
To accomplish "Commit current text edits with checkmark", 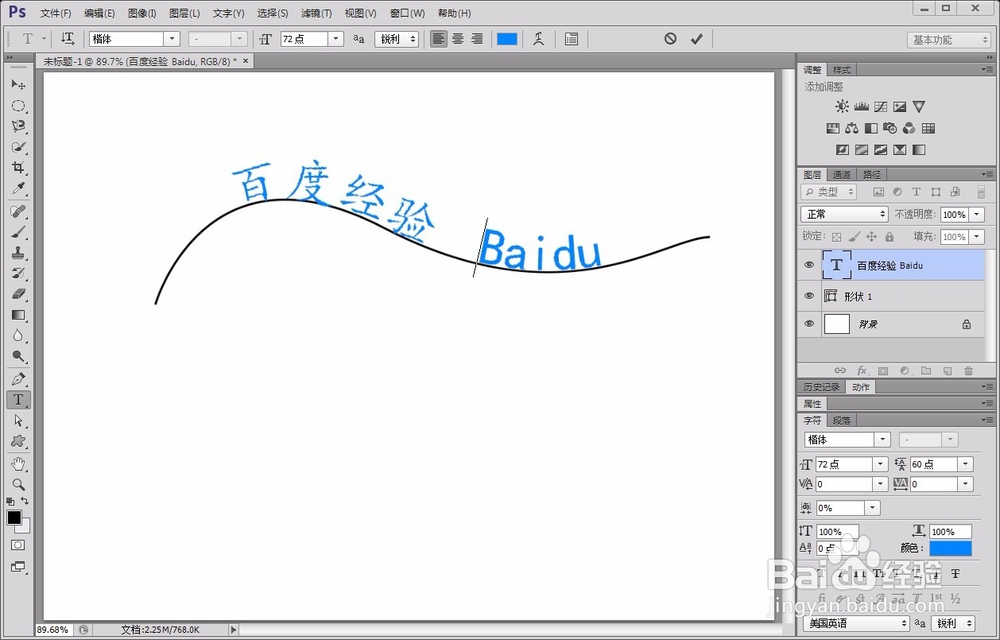I will (x=696, y=39).
